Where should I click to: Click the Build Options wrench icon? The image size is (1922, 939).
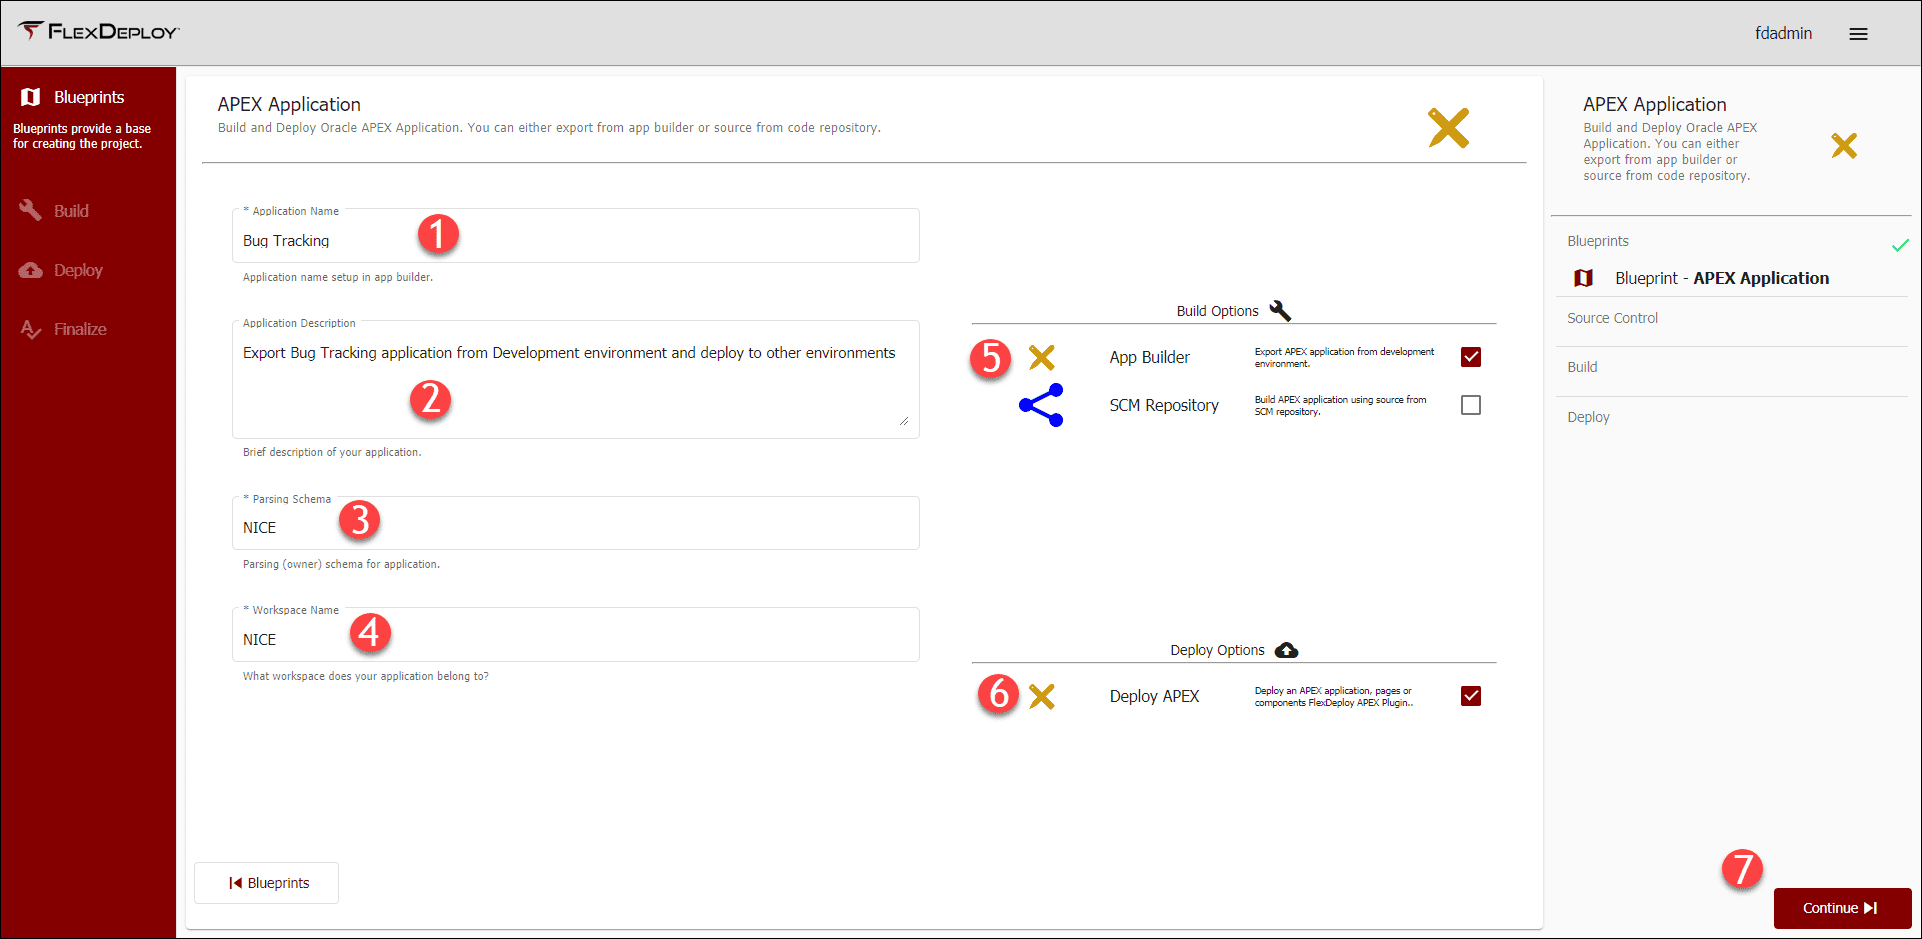tap(1280, 310)
